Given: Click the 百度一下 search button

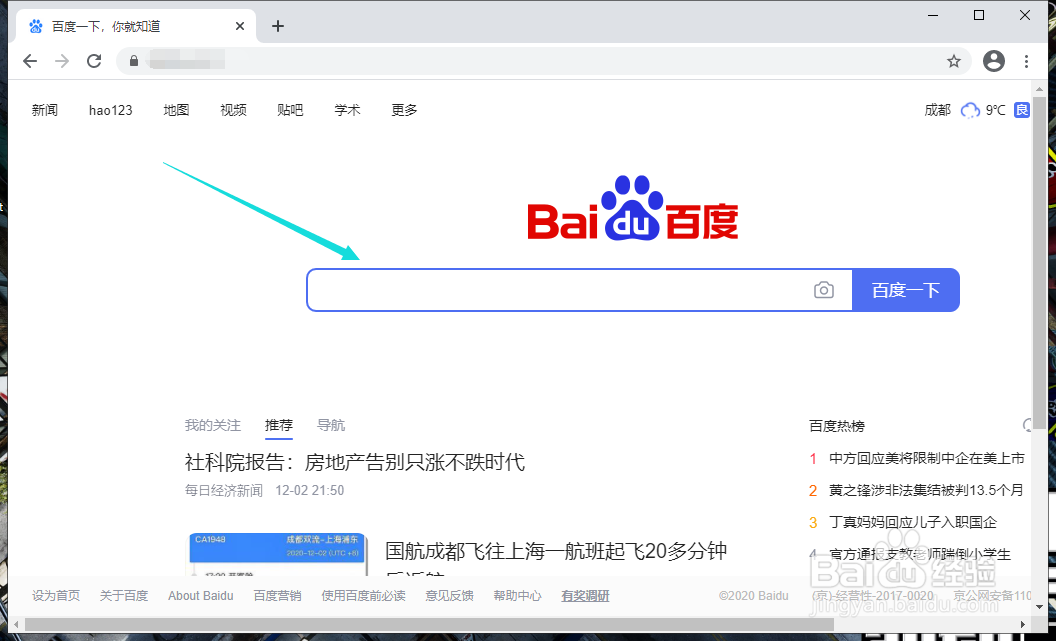Looking at the screenshot, I should [x=905, y=289].
